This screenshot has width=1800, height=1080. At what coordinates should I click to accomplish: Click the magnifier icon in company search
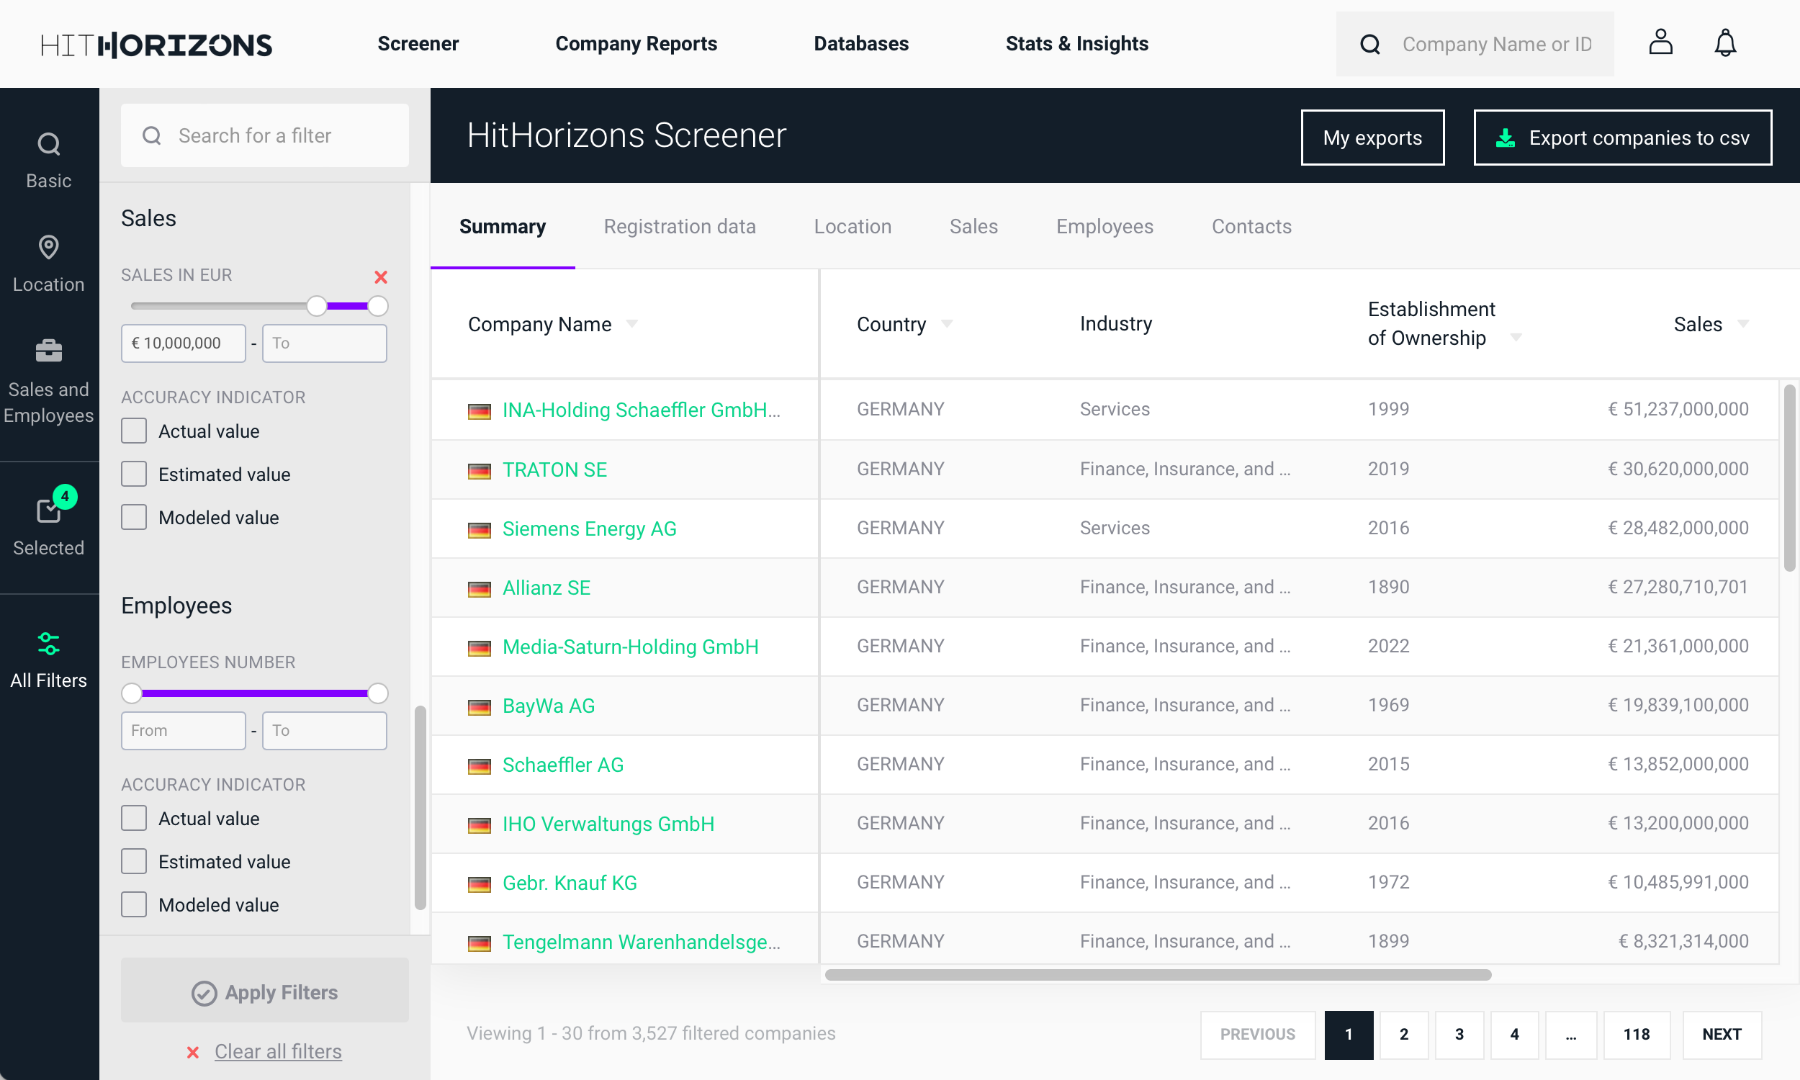[x=1371, y=44]
